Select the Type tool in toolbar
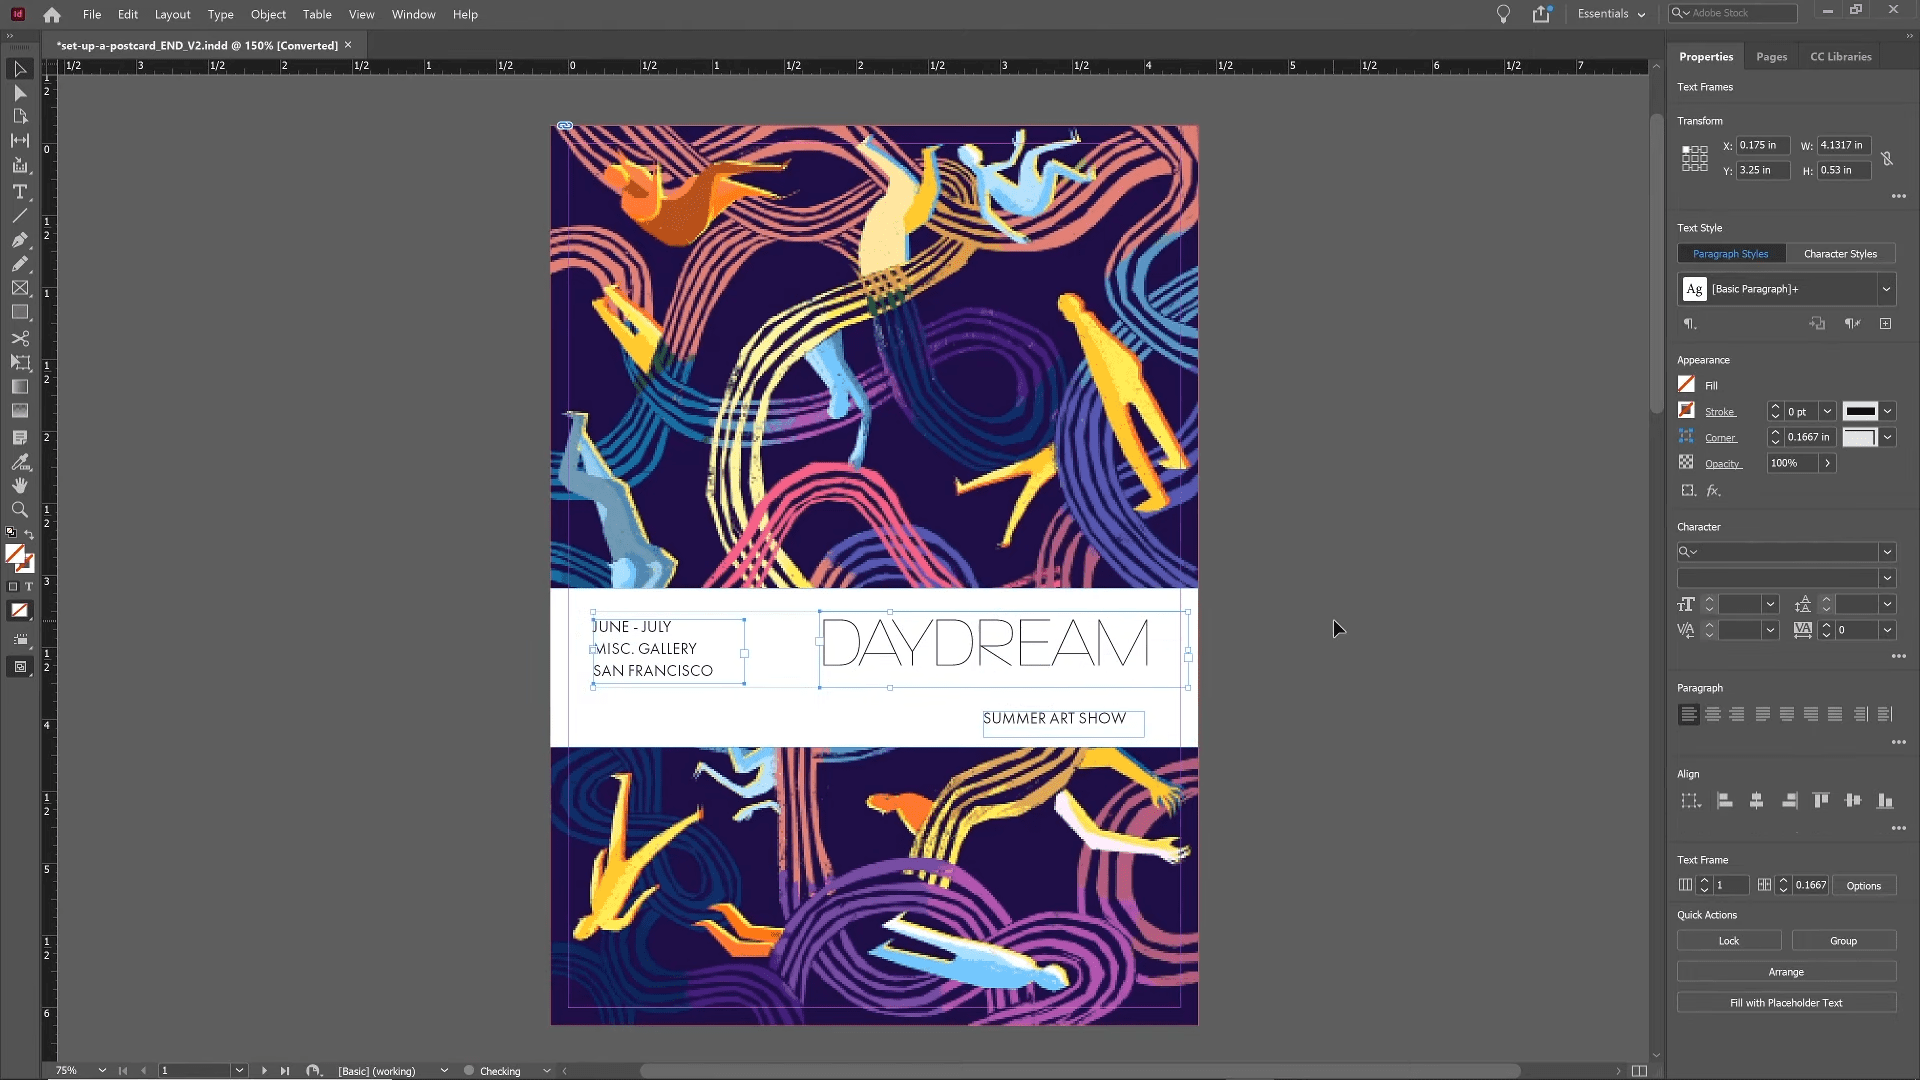The width and height of the screenshot is (1920, 1080). (20, 191)
